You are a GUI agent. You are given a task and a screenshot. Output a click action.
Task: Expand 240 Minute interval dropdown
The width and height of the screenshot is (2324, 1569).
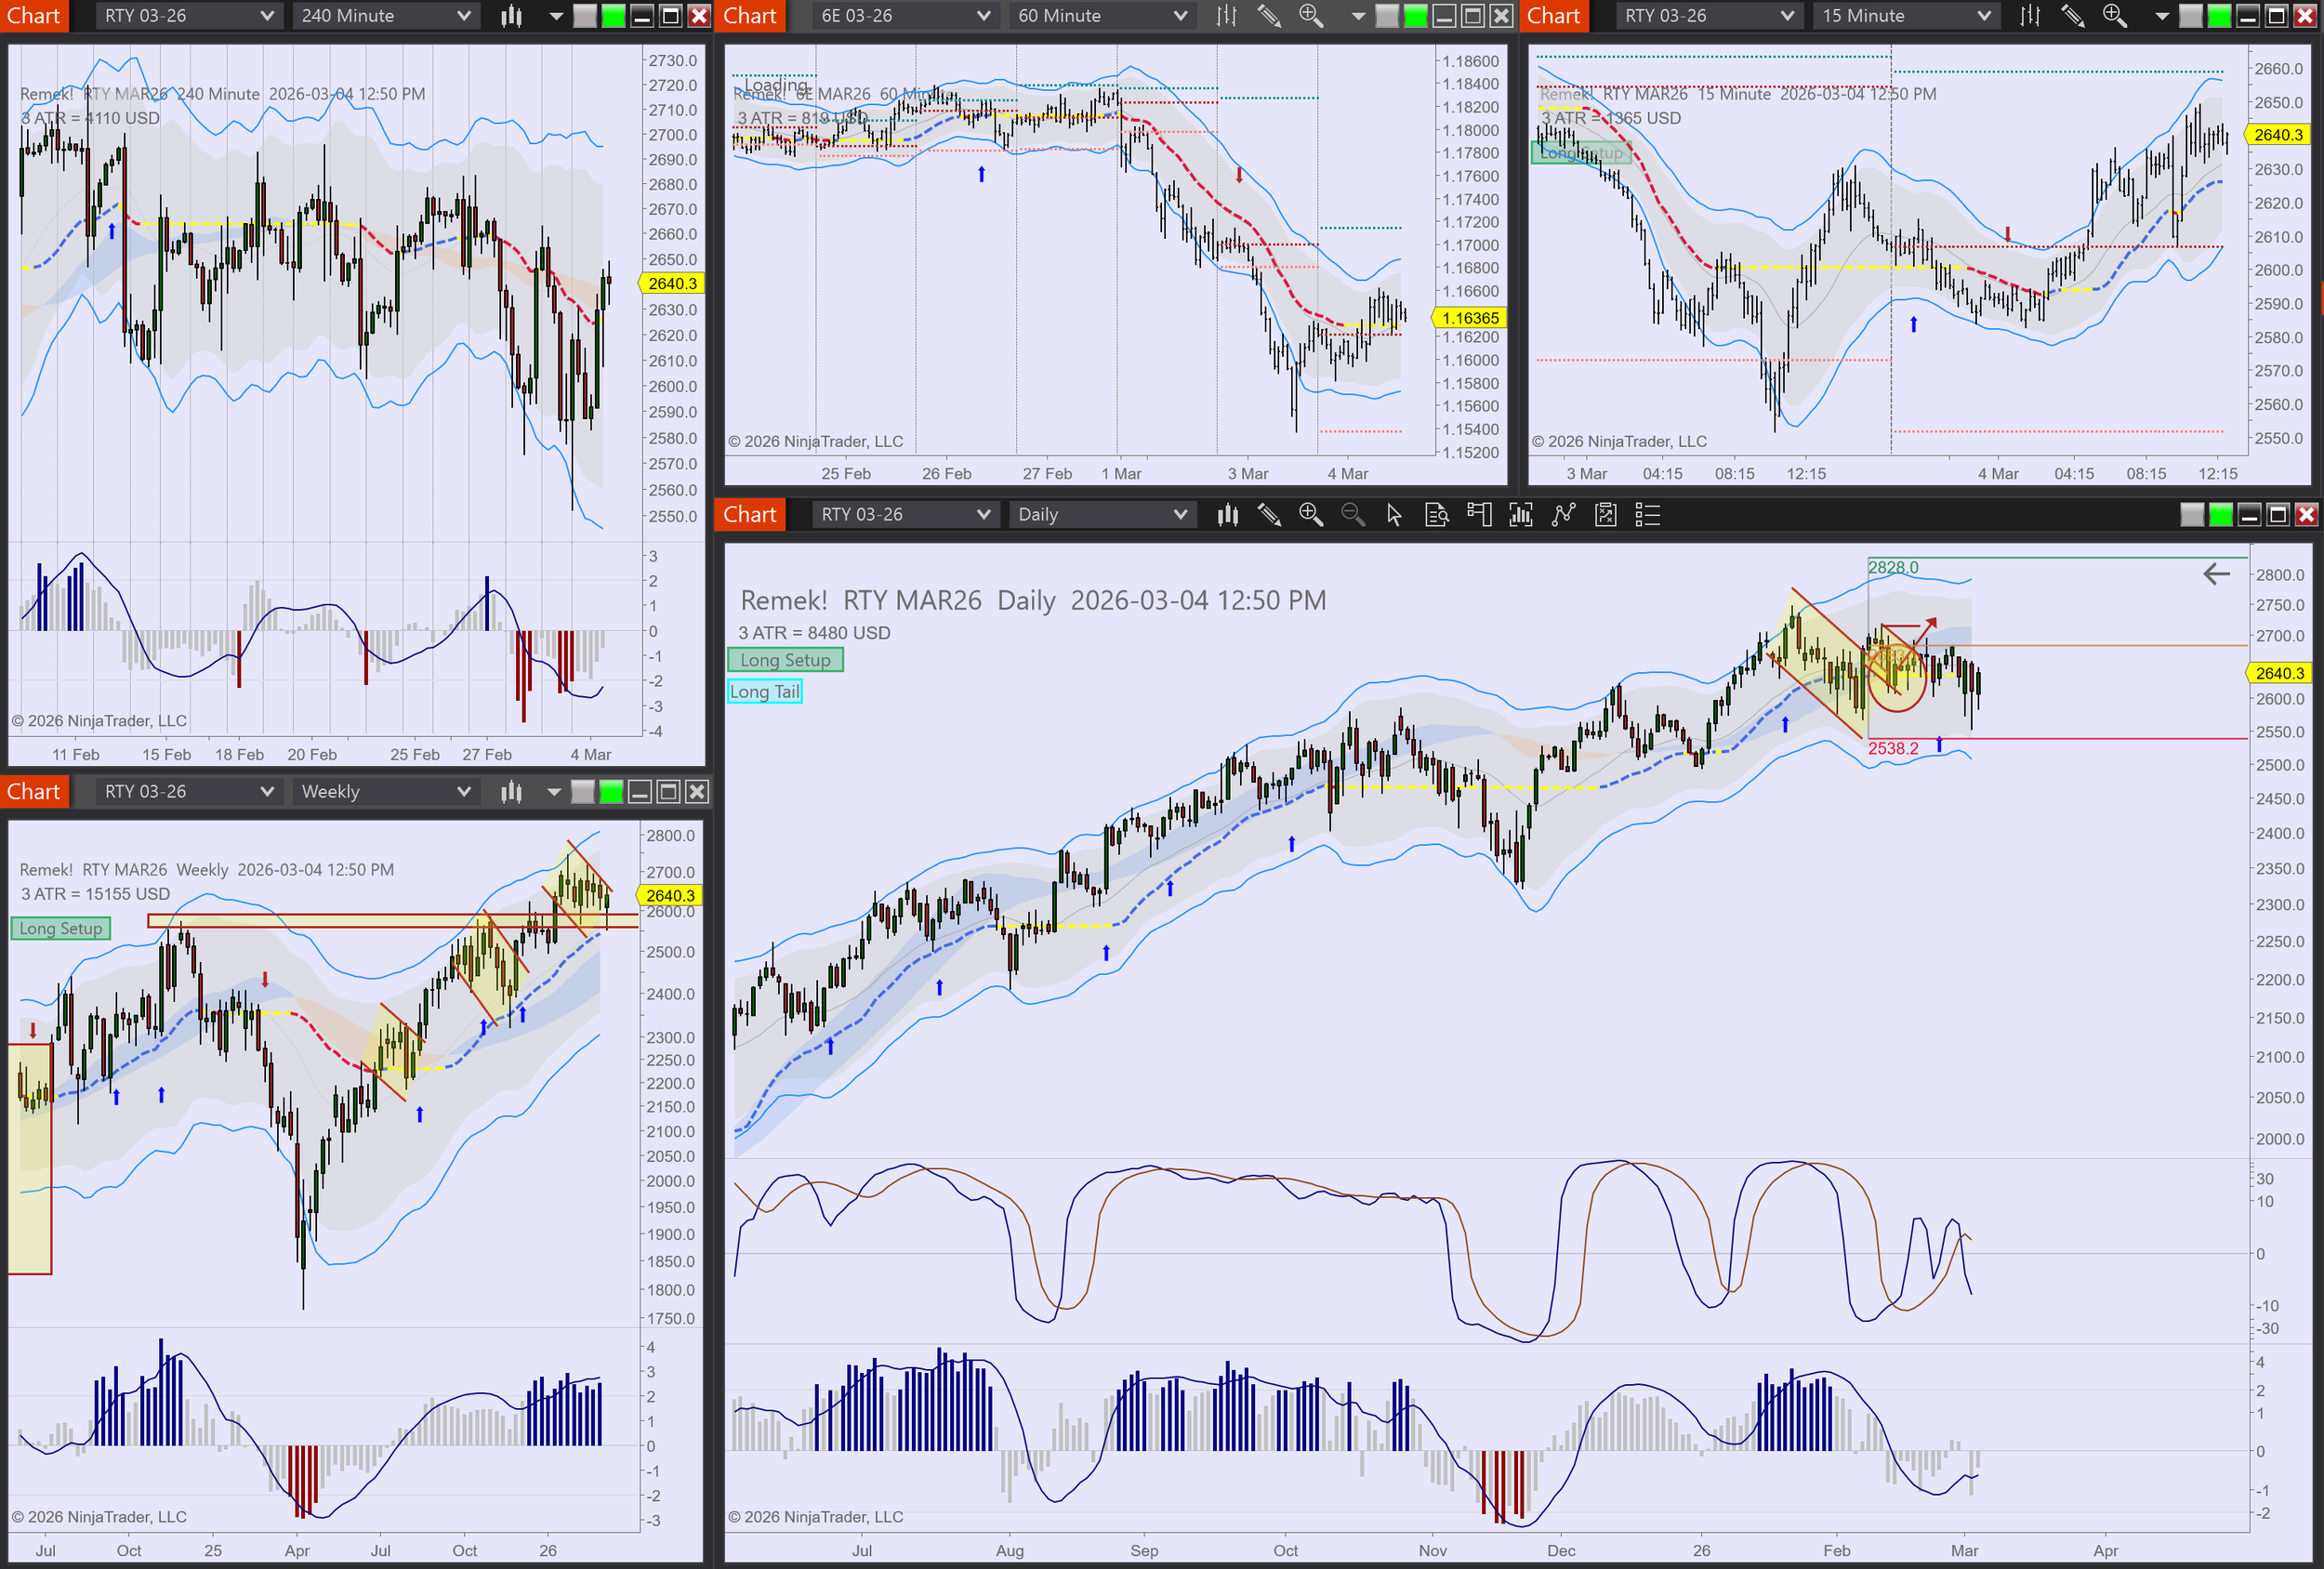tap(384, 16)
